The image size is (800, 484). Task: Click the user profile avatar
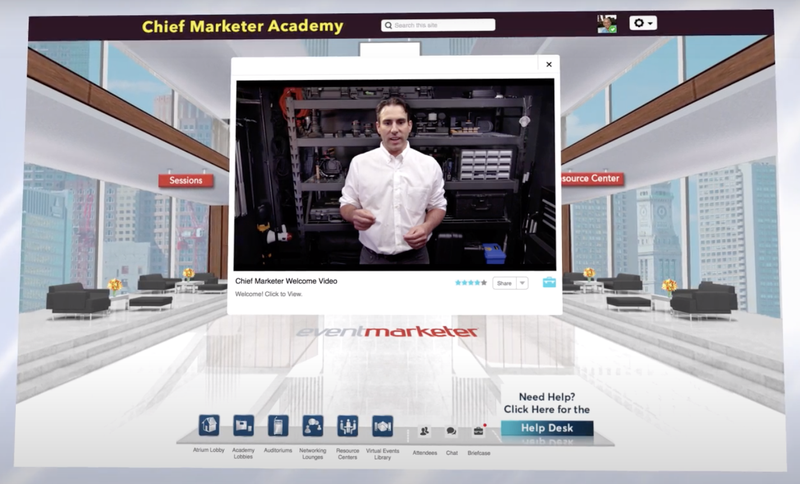(607, 24)
